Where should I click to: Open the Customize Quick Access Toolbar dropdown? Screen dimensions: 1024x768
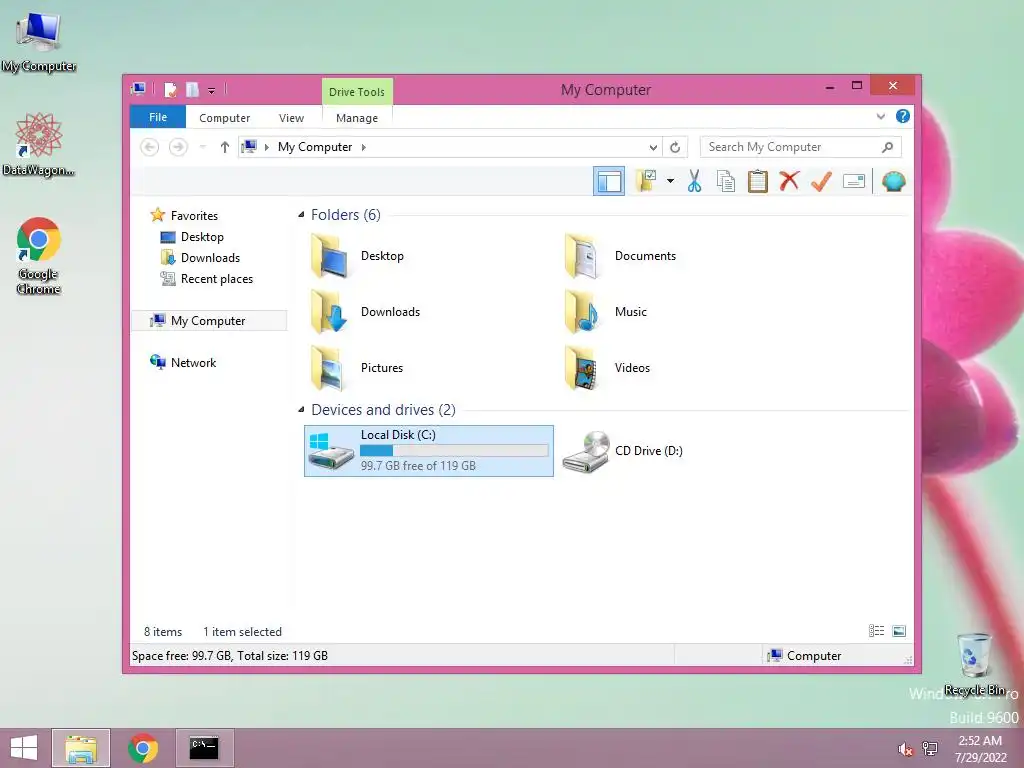tap(212, 90)
